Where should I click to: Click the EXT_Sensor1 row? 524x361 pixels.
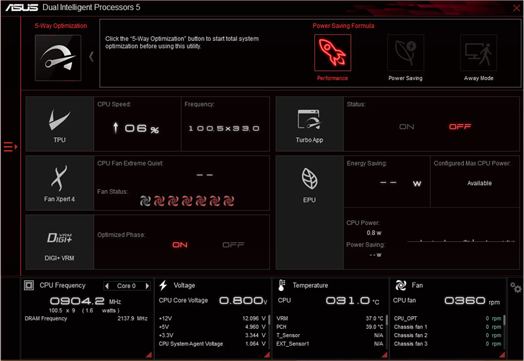[x=330, y=344]
